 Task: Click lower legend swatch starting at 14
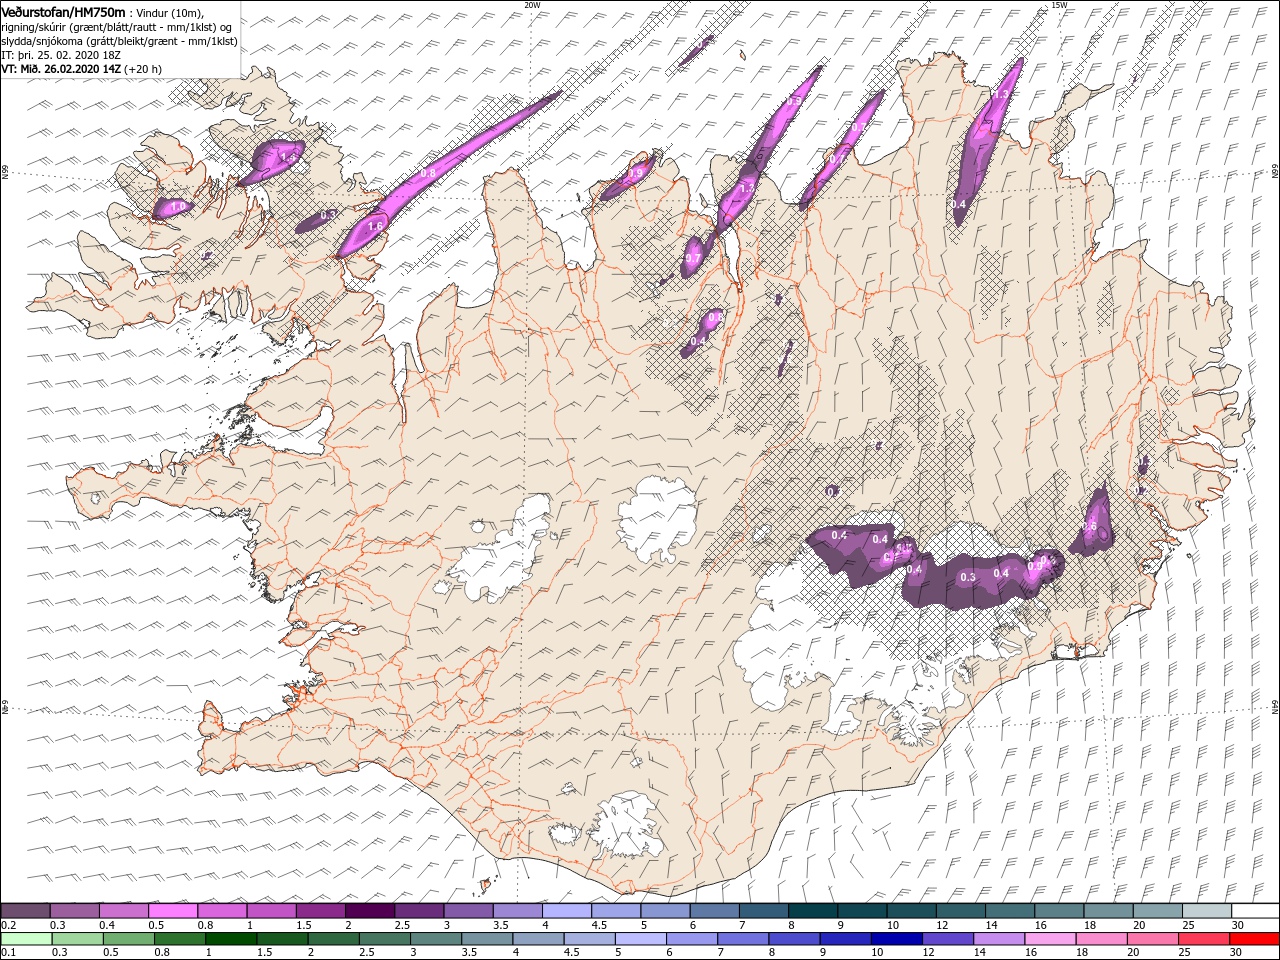pyautogui.click(x=998, y=939)
